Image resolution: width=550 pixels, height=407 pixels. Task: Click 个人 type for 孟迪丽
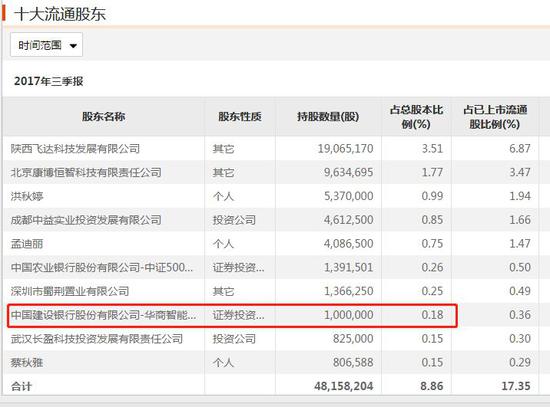223,244
